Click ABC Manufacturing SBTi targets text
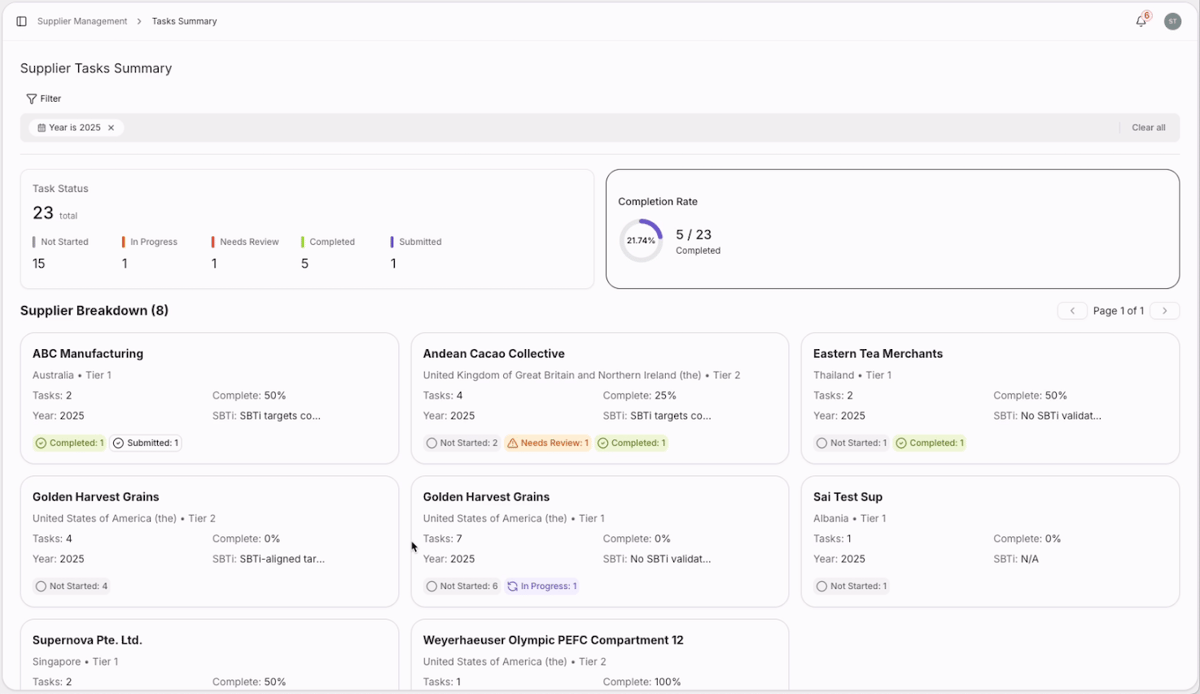Image resolution: width=1200 pixels, height=694 pixels. [x=266, y=416]
